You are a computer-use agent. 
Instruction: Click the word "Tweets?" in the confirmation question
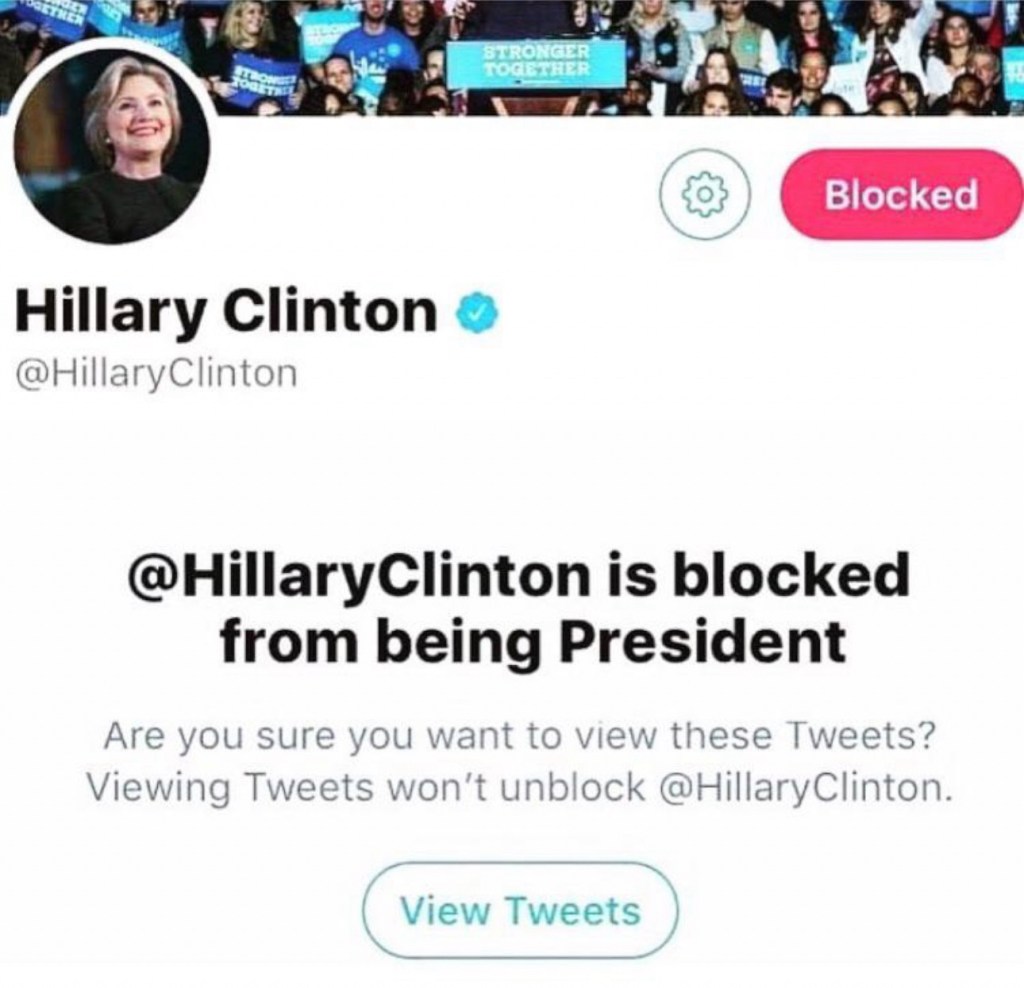point(862,735)
